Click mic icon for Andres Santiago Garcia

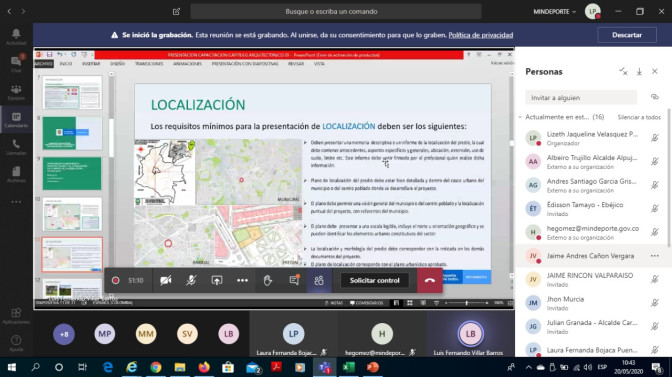click(654, 185)
